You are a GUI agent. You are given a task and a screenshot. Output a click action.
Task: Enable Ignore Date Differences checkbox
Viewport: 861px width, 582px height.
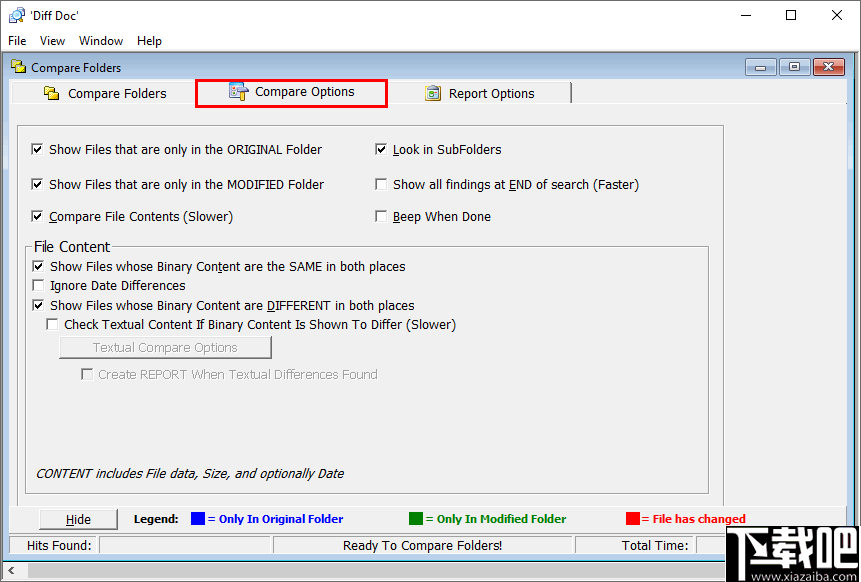pyautogui.click(x=38, y=286)
